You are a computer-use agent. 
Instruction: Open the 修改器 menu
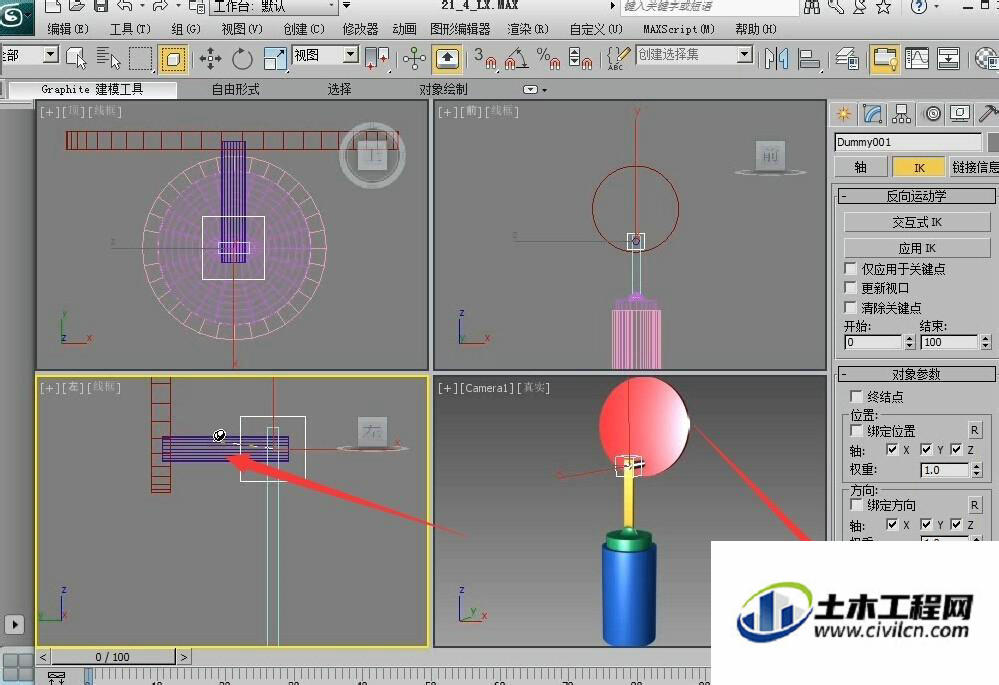pos(360,29)
